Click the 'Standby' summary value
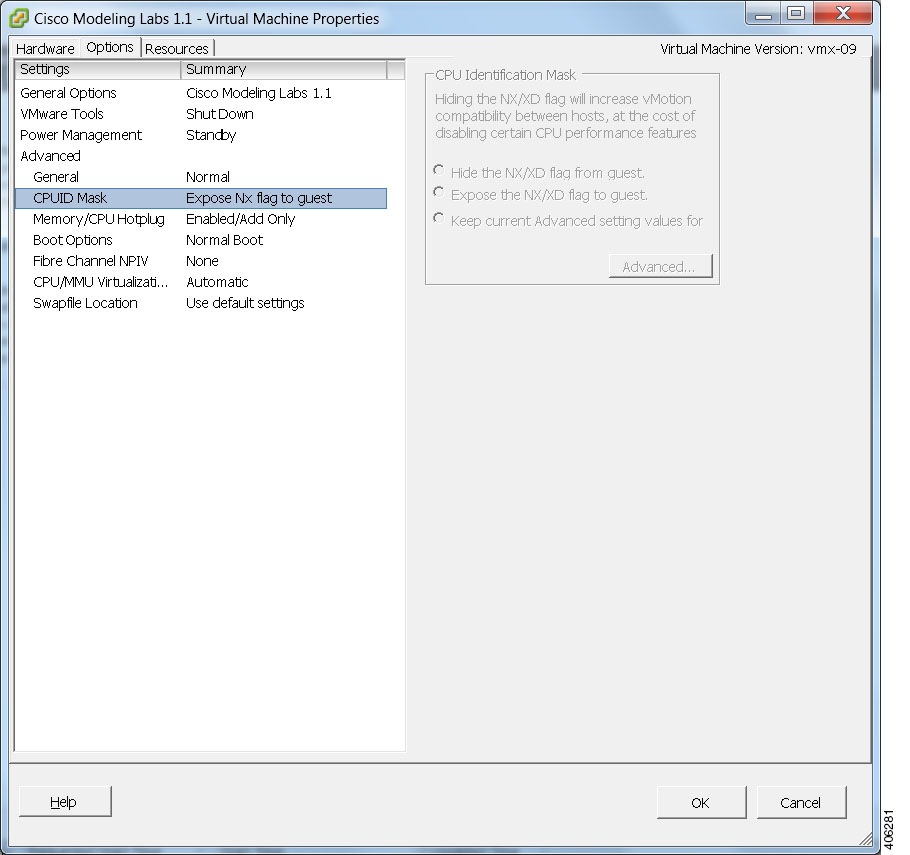The width and height of the screenshot is (910, 855). tap(211, 135)
